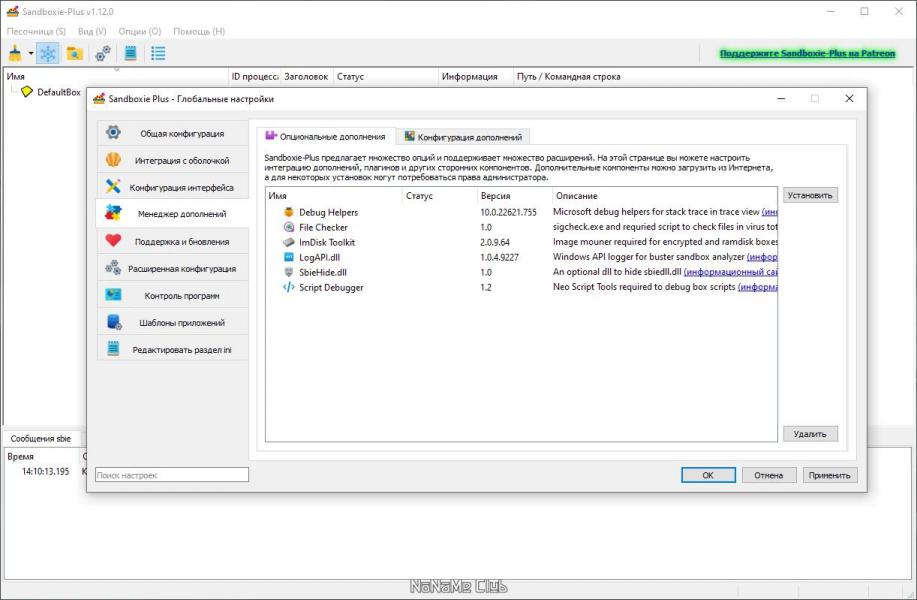Click the LogAPI.dll blue icon
Image resolution: width=917 pixels, height=600 pixels.
coord(288,257)
